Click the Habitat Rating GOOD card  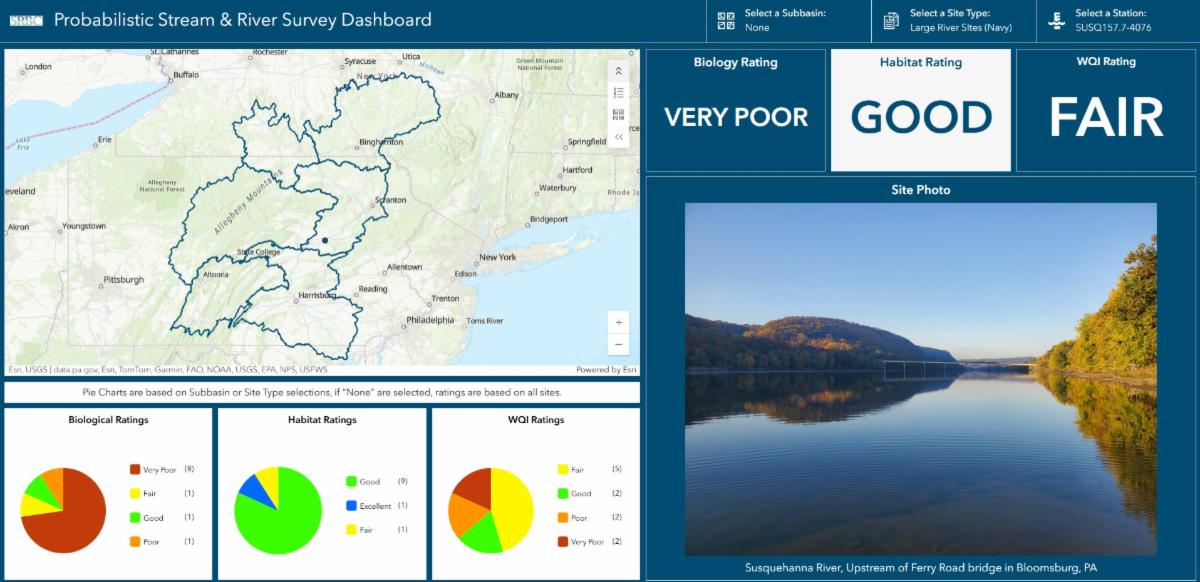[x=921, y=110]
